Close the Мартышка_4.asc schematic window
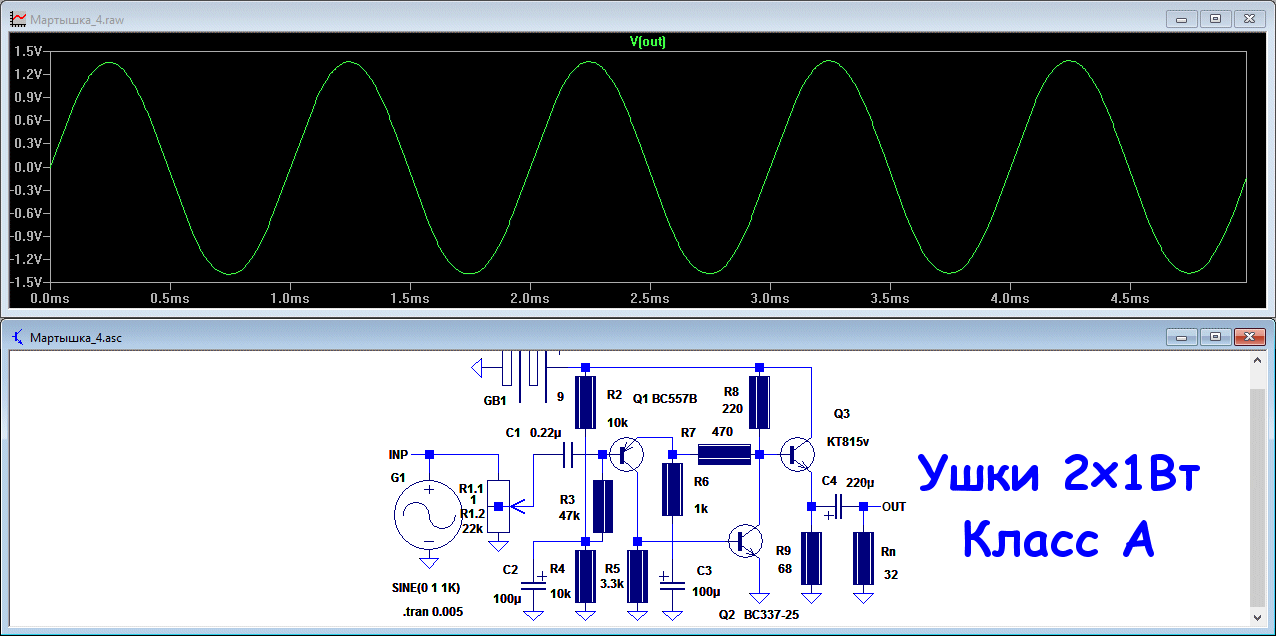Image resolution: width=1276 pixels, height=636 pixels. click(1250, 337)
